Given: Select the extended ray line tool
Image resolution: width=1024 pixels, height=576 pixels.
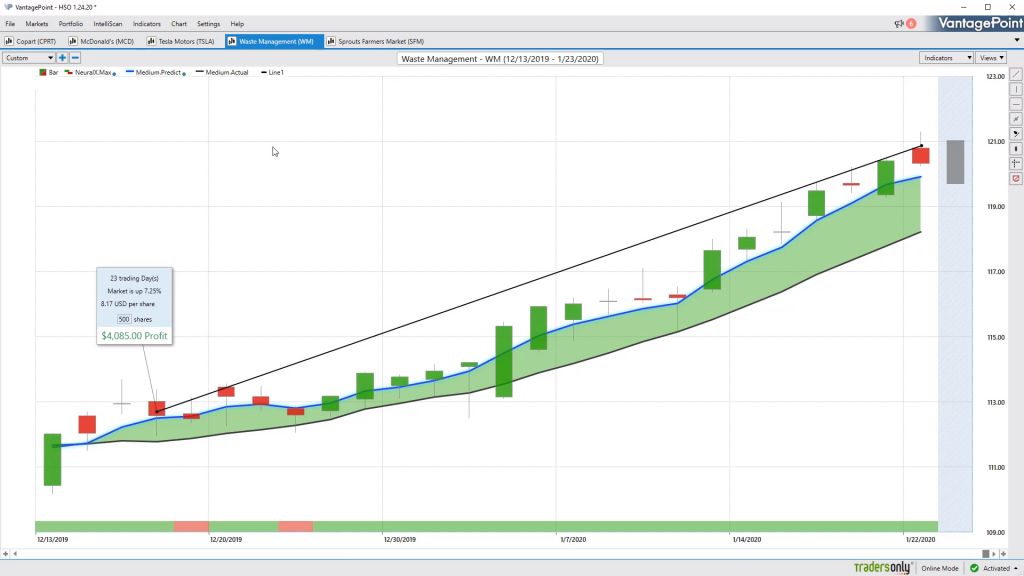Looking at the screenshot, I should 1016,119.
